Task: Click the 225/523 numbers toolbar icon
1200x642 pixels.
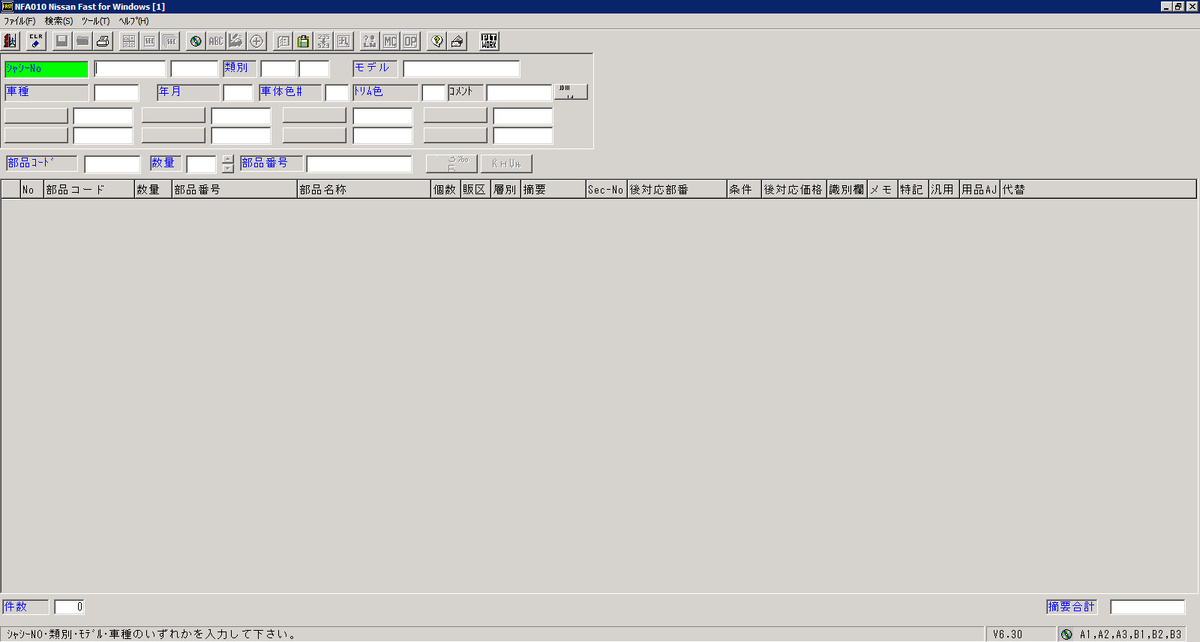Action: point(323,41)
